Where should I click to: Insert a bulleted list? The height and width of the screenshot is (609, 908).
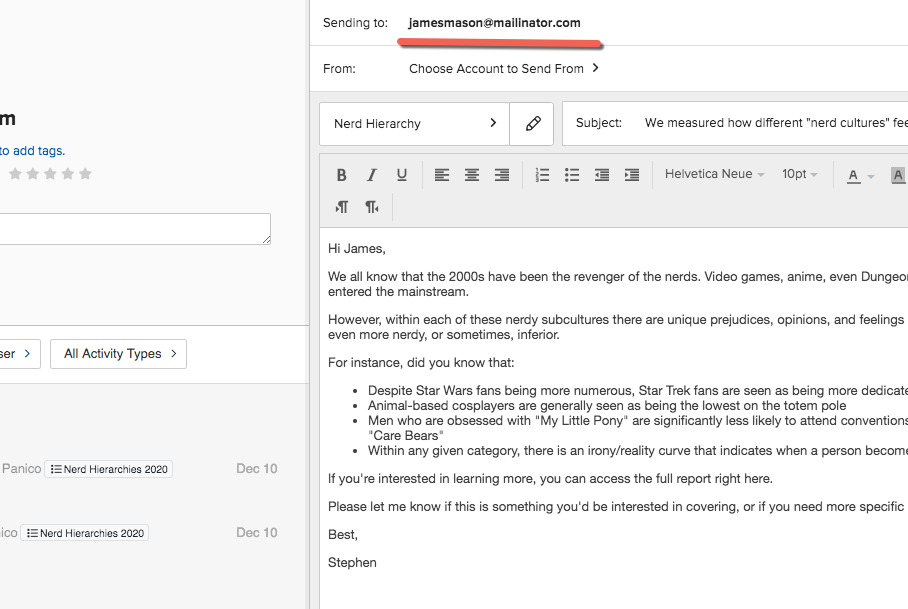(x=572, y=175)
